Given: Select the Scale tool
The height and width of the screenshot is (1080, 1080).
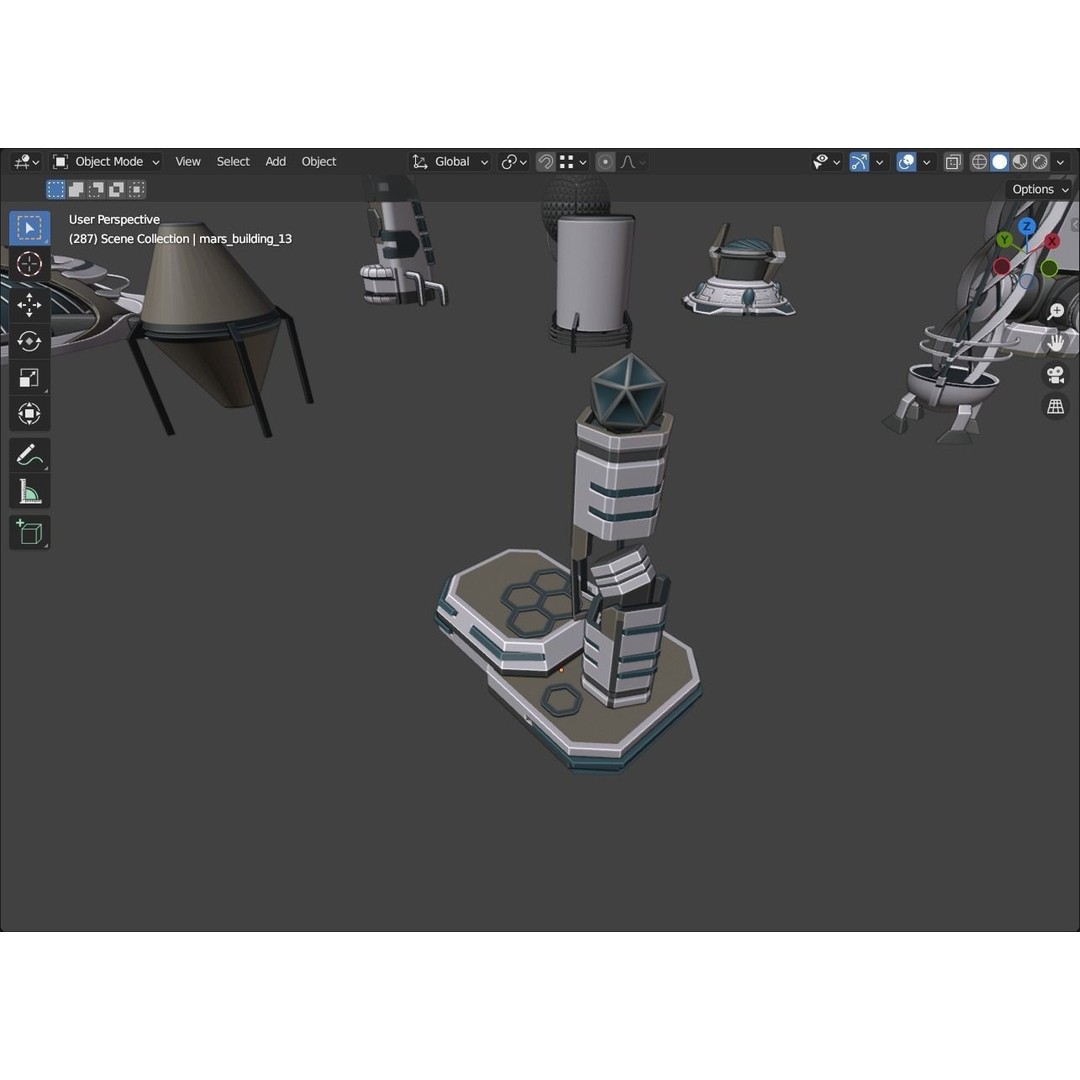Looking at the screenshot, I should coord(29,377).
